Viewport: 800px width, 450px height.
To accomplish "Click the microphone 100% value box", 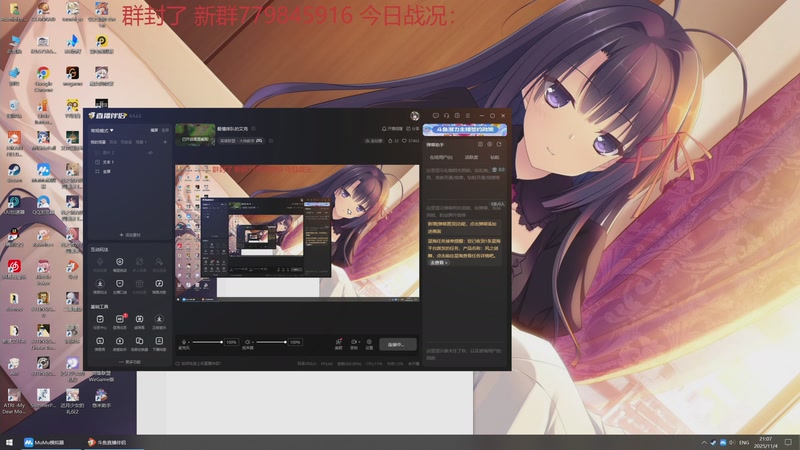I will coord(231,342).
